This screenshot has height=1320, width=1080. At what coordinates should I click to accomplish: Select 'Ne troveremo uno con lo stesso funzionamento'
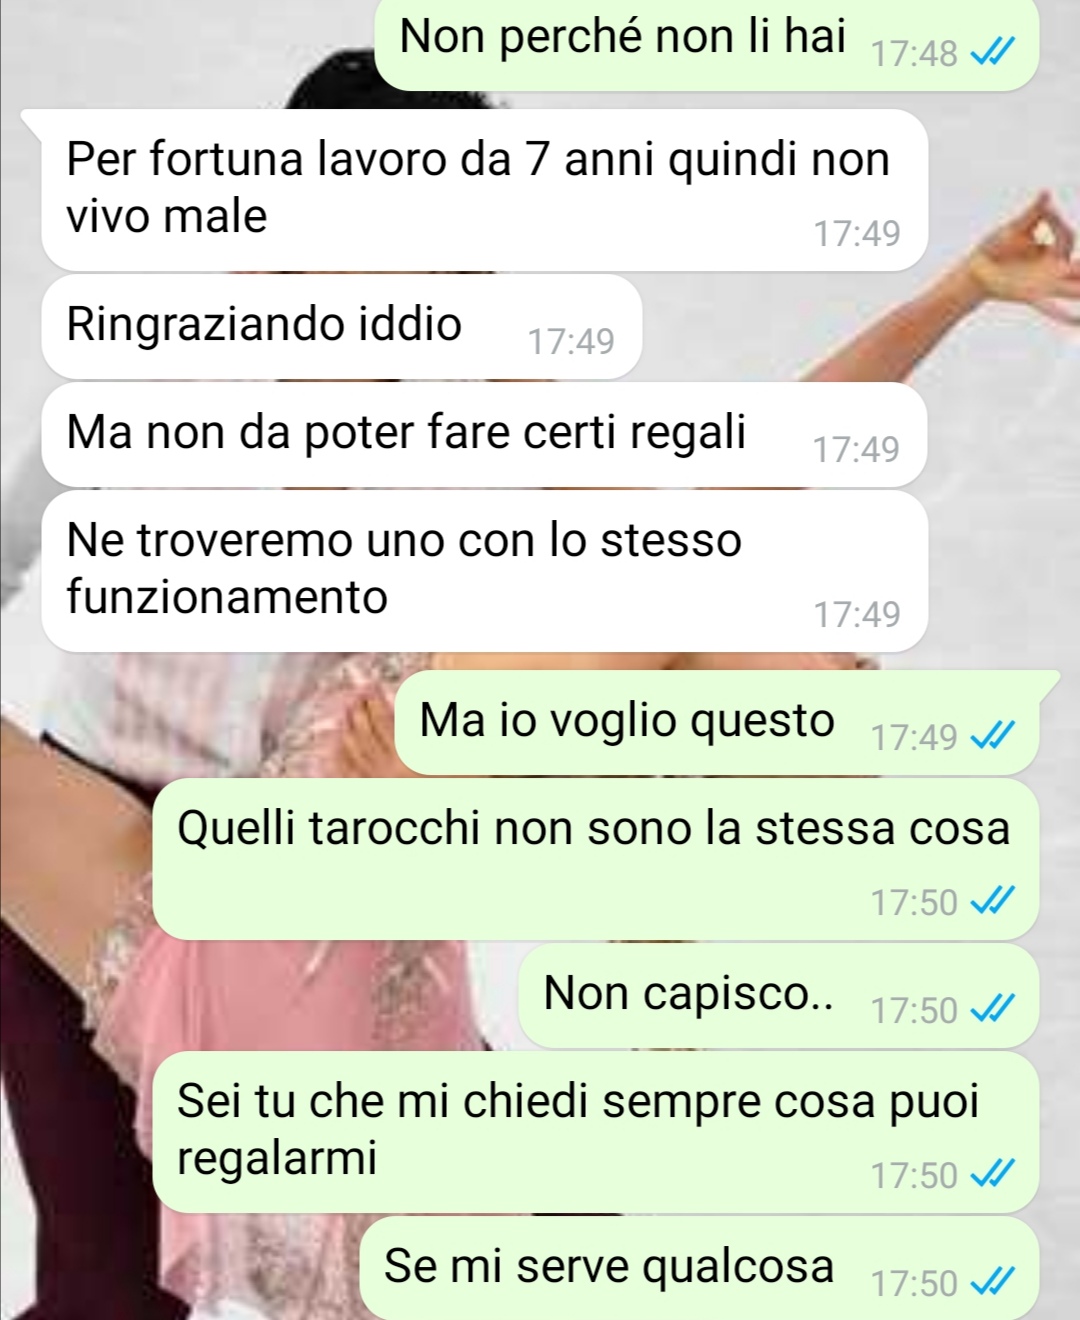(x=484, y=571)
